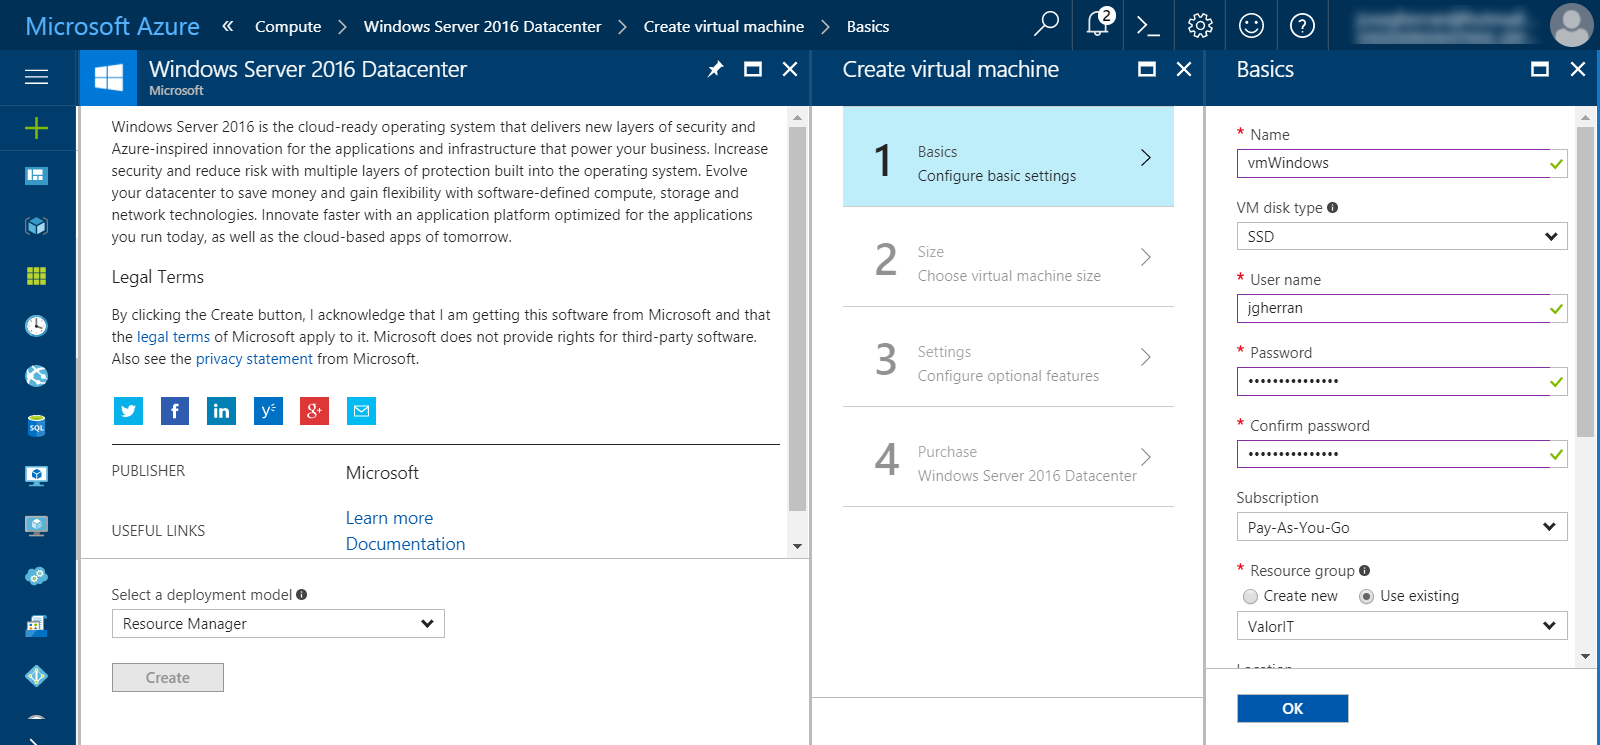Click the Resource group info icon
This screenshot has width=1600, height=745.
(1364, 570)
